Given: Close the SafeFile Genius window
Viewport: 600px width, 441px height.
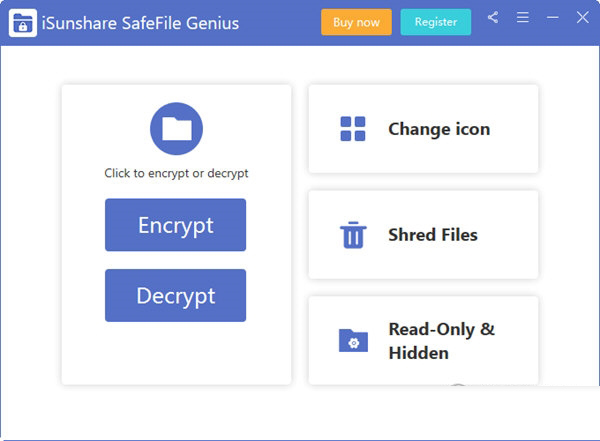Looking at the screenshot, I should click(x=582, y=18).
